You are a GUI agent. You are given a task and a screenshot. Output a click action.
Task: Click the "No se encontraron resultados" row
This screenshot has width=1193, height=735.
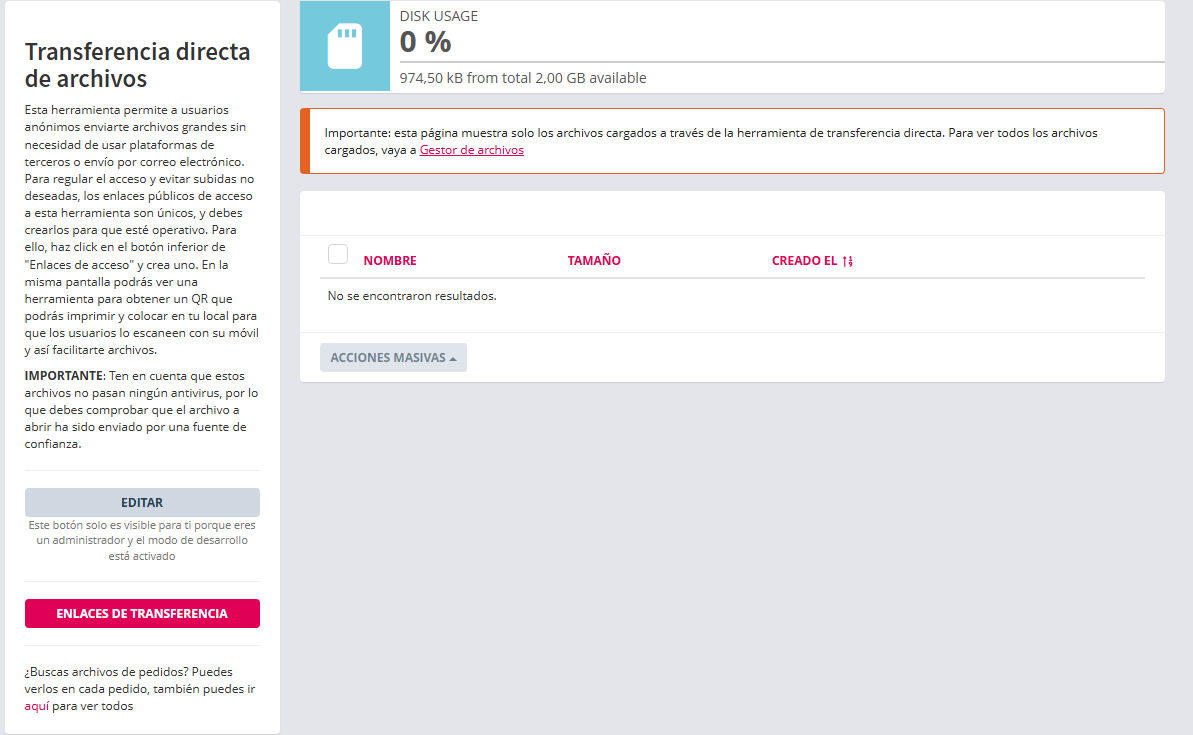pos(412,296)
